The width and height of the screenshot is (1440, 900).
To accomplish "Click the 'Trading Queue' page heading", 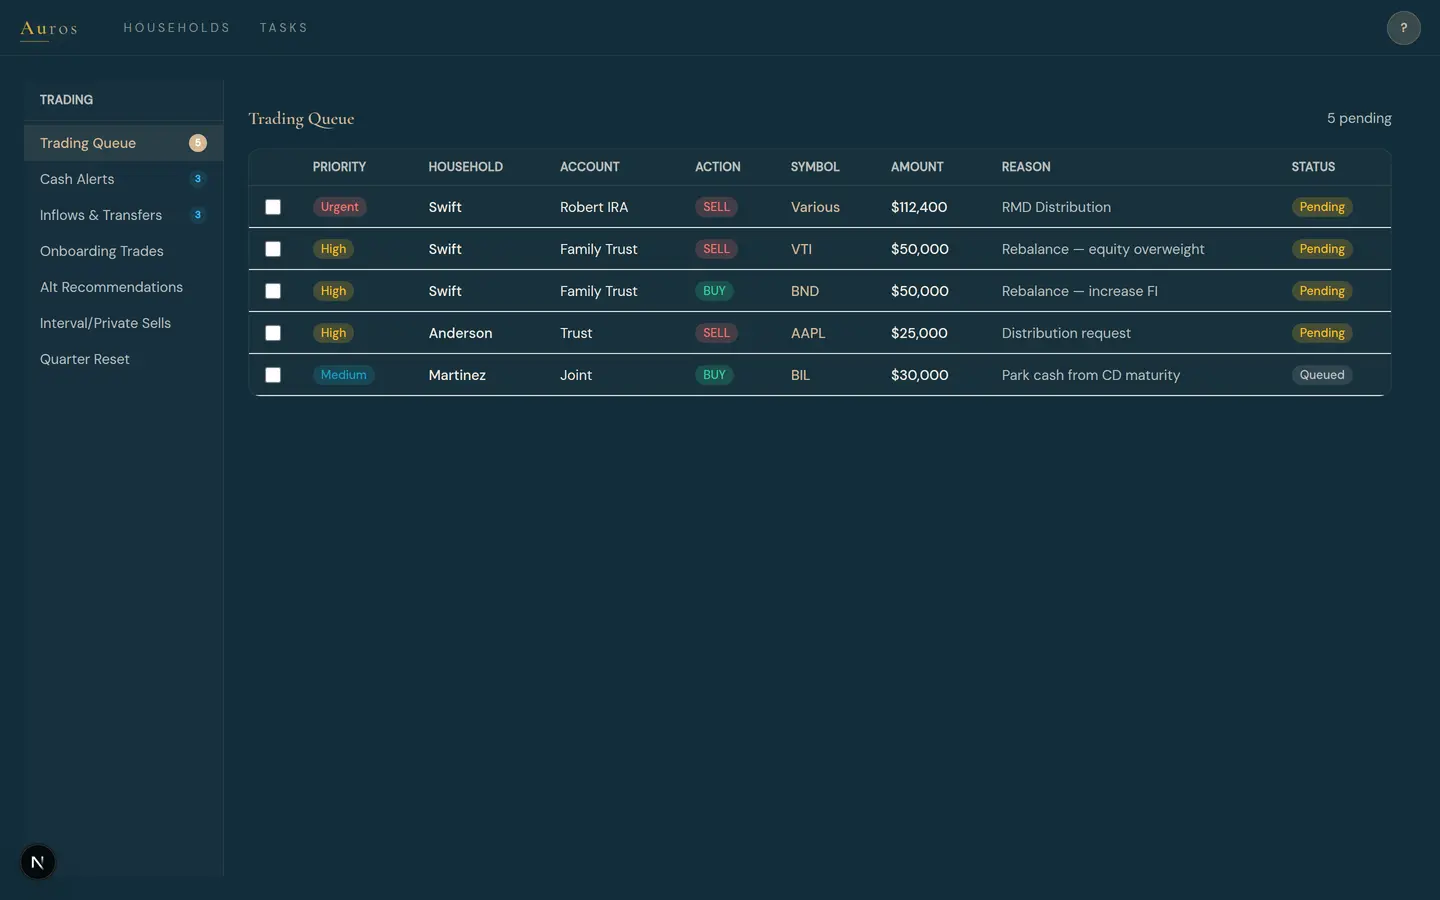I will [301, 119].
